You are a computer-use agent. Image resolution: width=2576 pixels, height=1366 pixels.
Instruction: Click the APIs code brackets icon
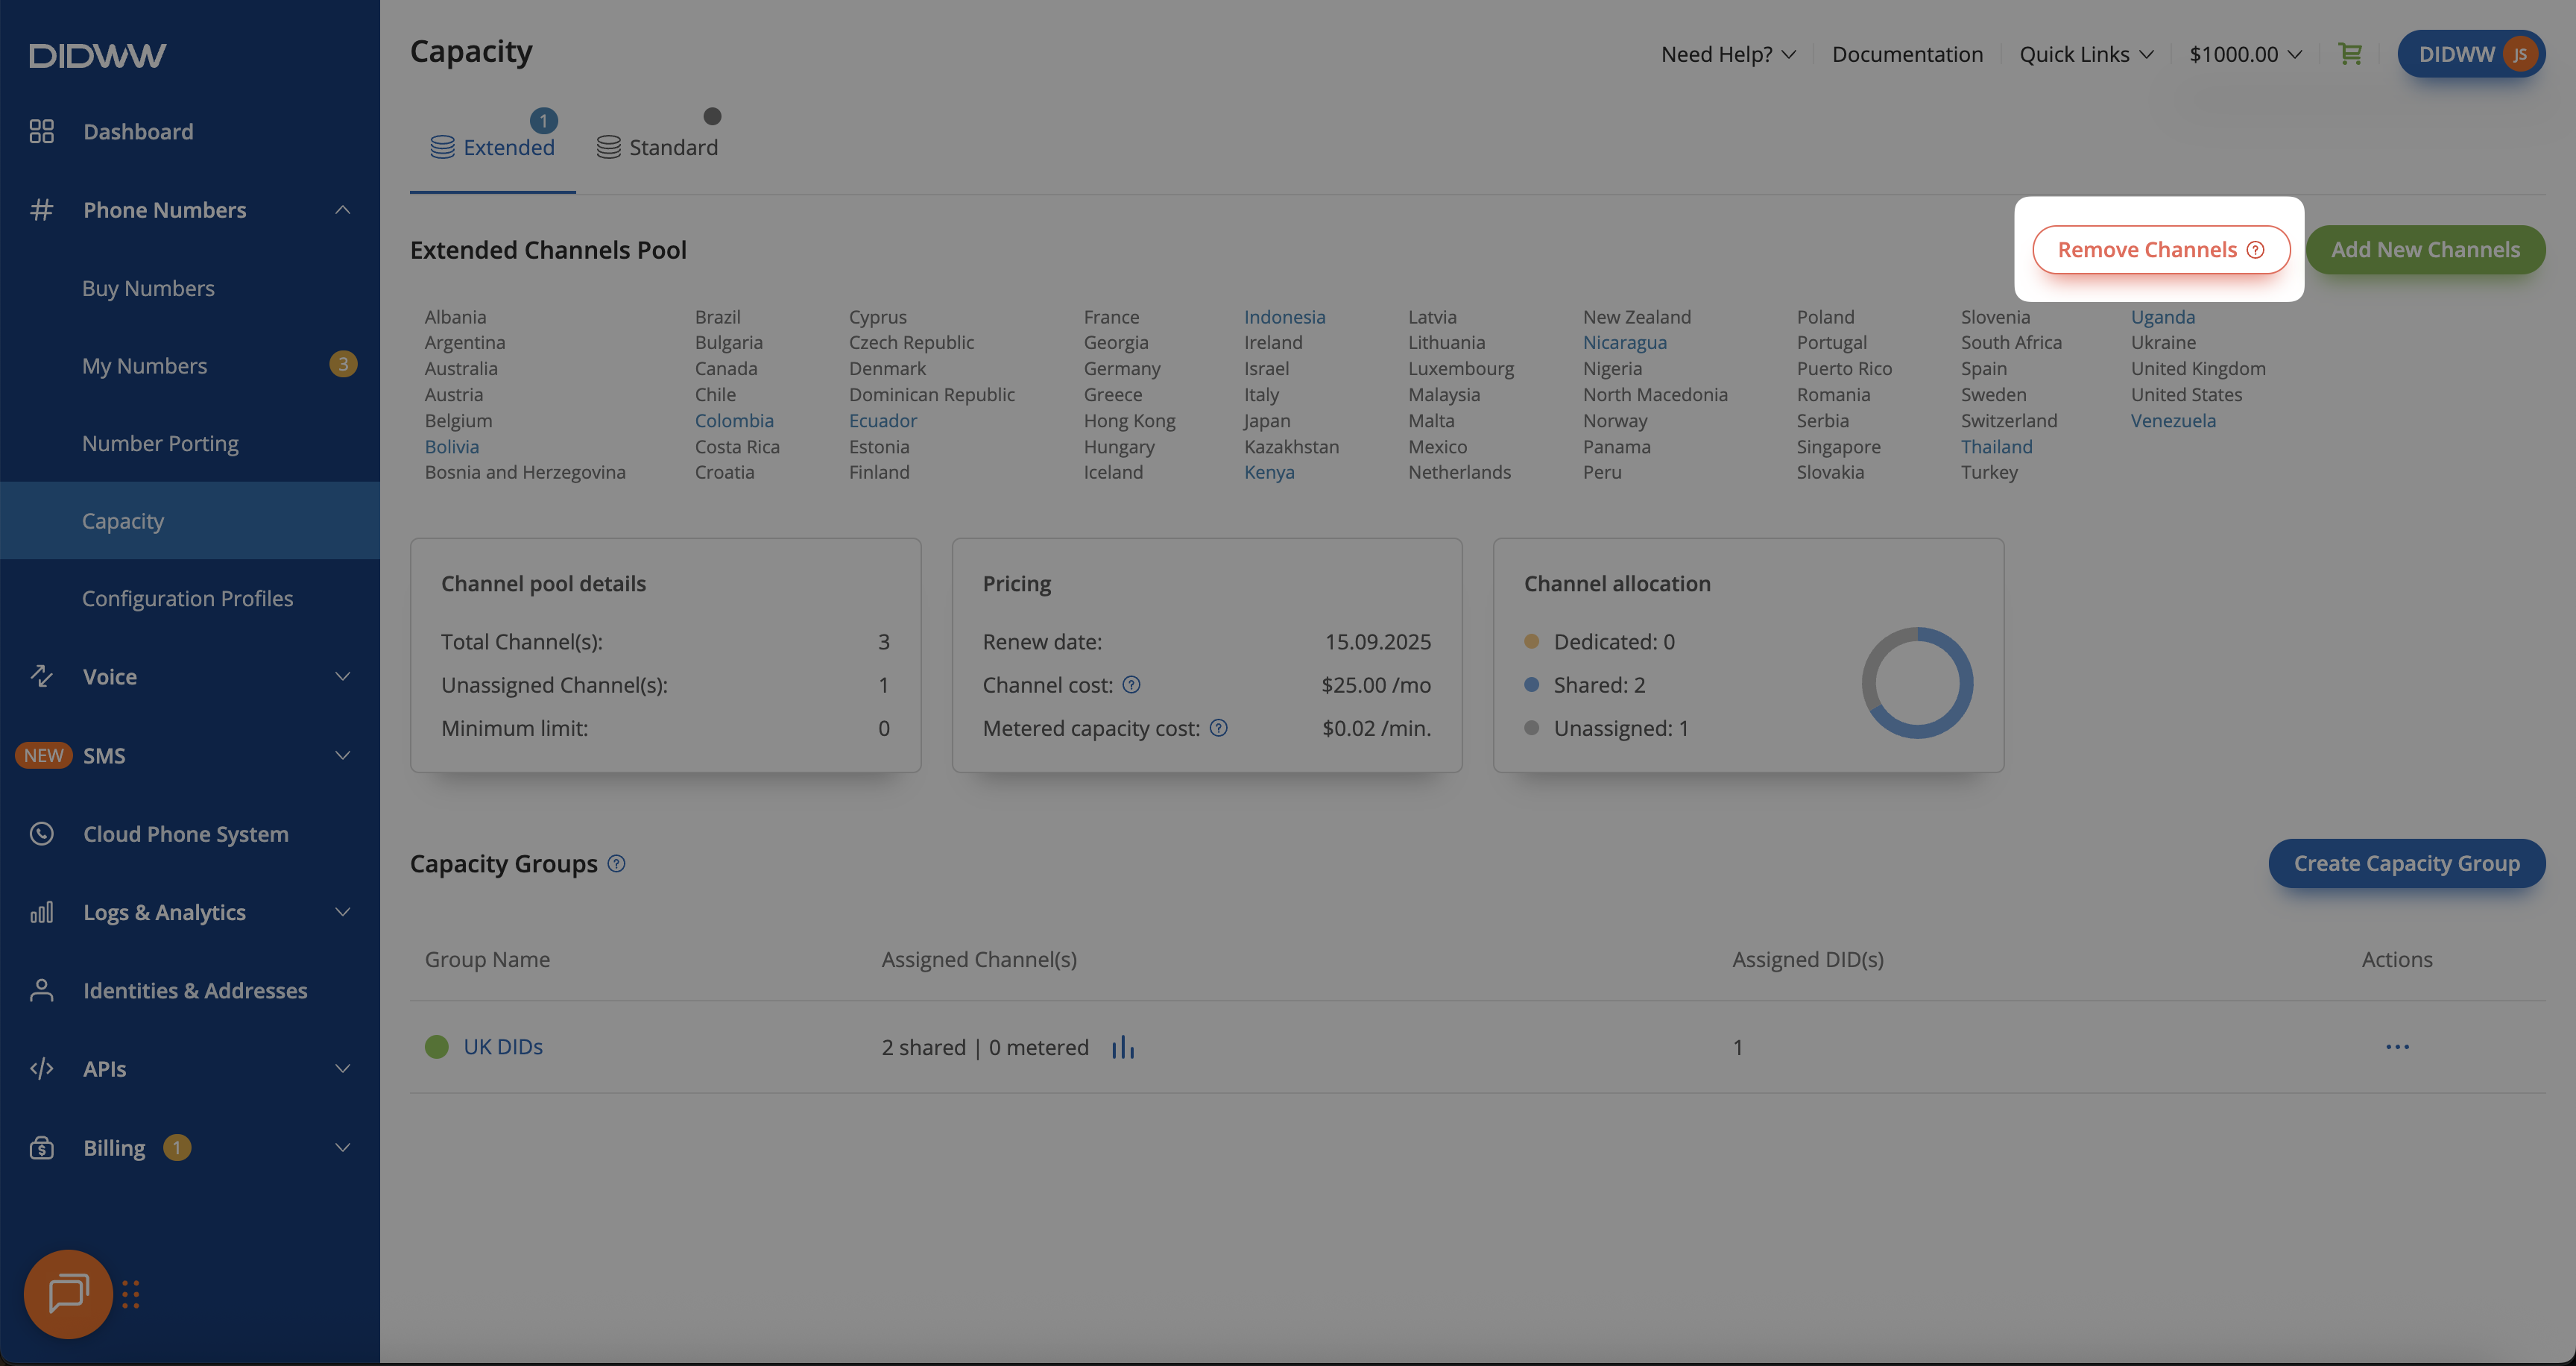tap(41, 1068)
